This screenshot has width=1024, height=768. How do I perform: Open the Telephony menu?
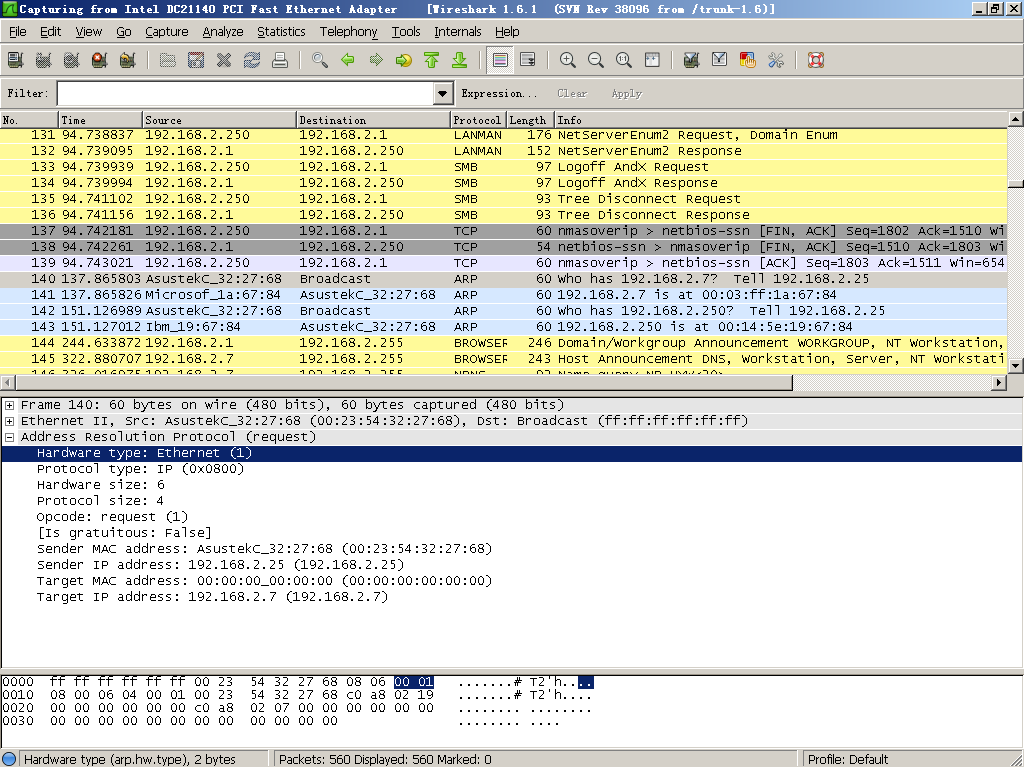coord(348,31)
